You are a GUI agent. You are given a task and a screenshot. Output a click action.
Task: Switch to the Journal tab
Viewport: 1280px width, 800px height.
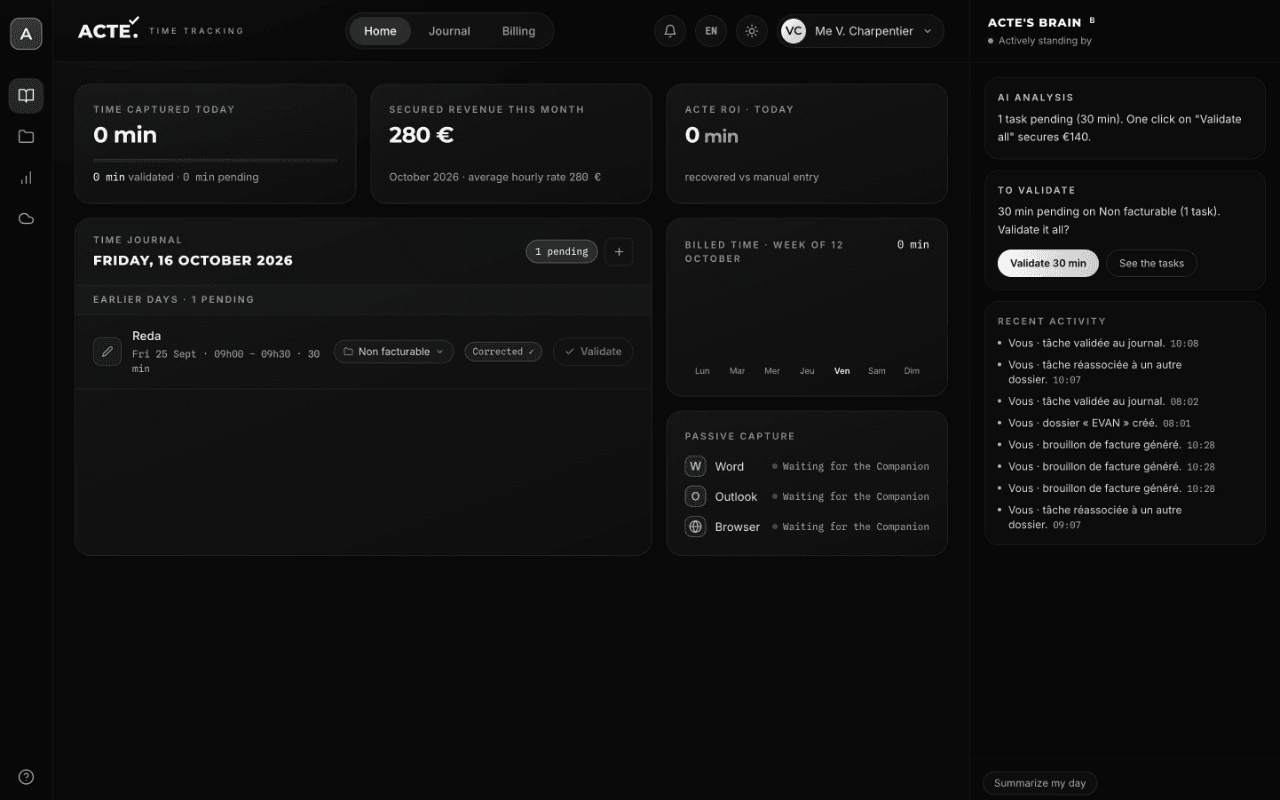tap(449, 31)
